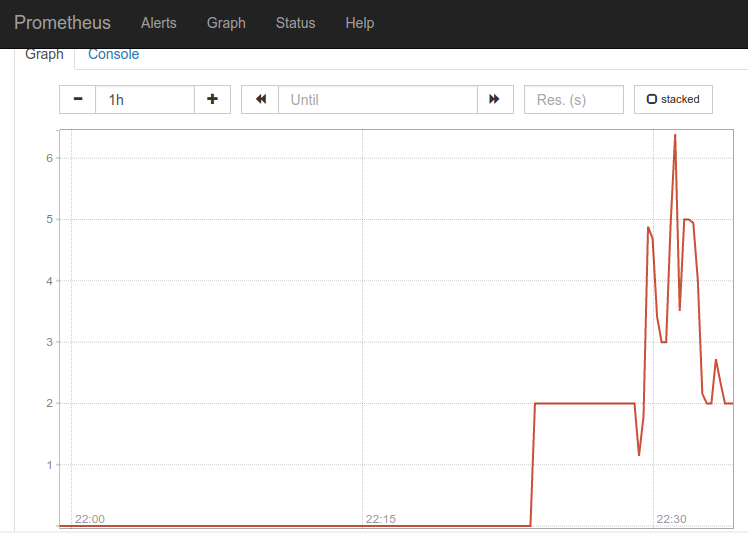Click the minus icon to shrink the time range
Screen dimensions: 748x533
78,99
